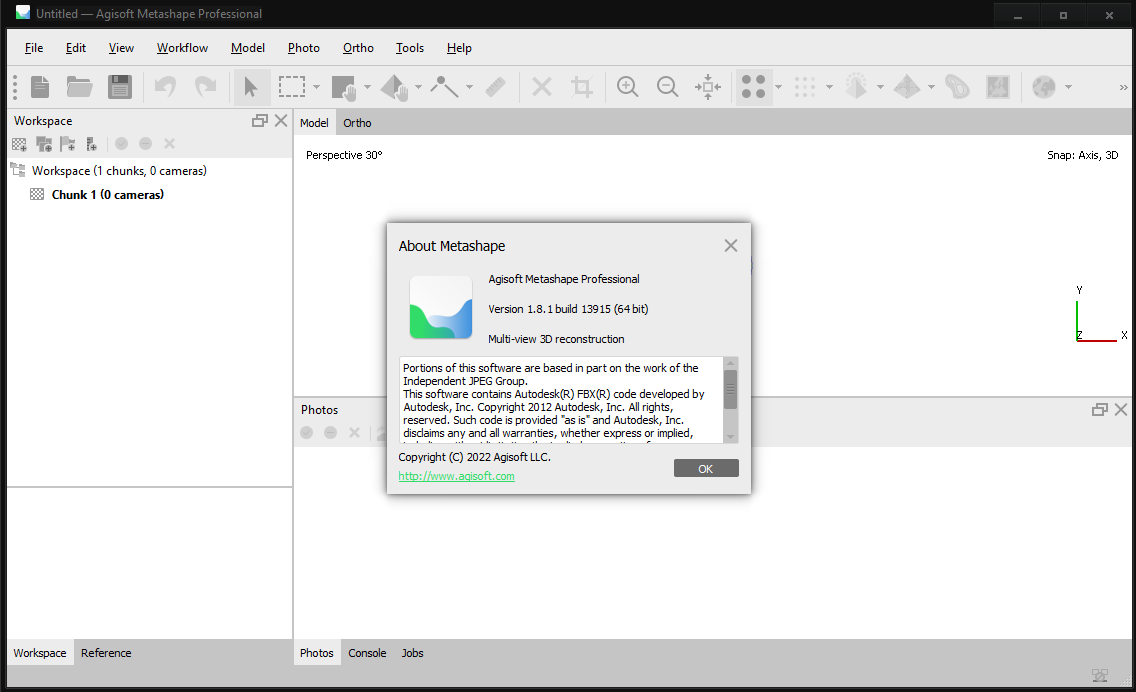The height and width of the screenshot is (692, 1136).
Task: Open the File menu
Action: coord(34,48)
